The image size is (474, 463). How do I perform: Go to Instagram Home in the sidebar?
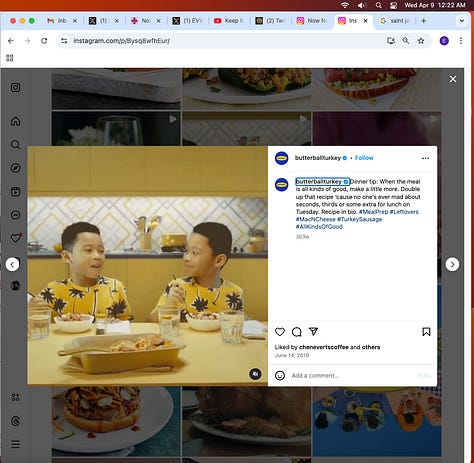(15, 121)
